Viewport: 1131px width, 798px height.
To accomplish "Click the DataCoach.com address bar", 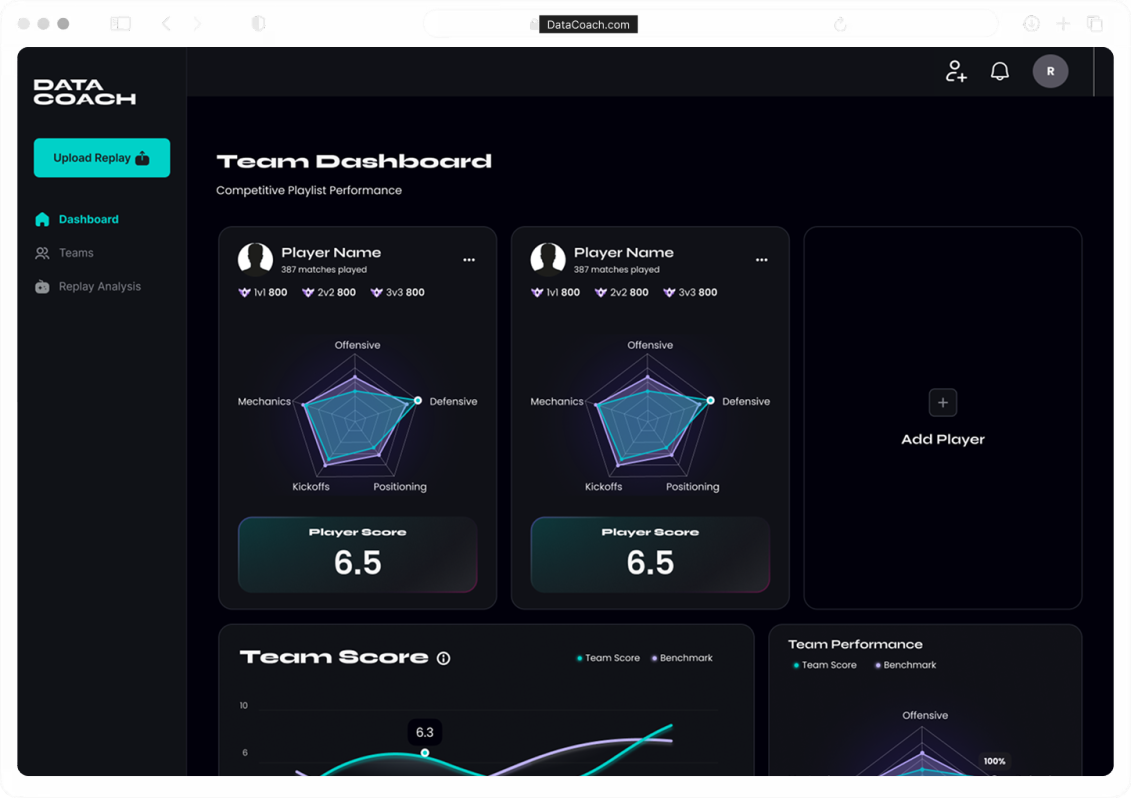I will [x=710, y=25].
